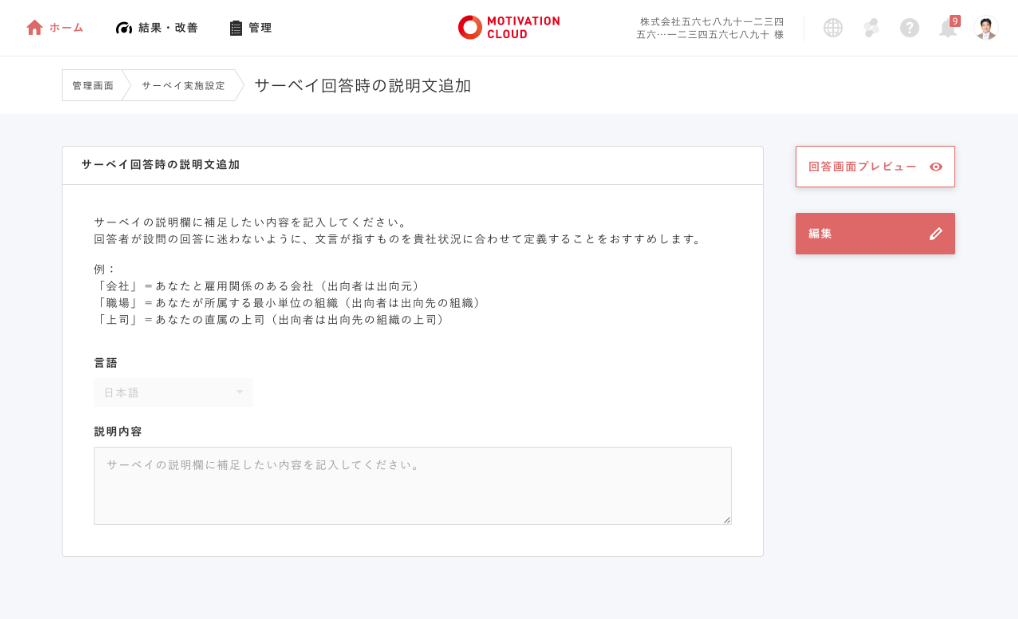
Task: Click the 回答画面プレビュー button
Action: coord(862,167)
